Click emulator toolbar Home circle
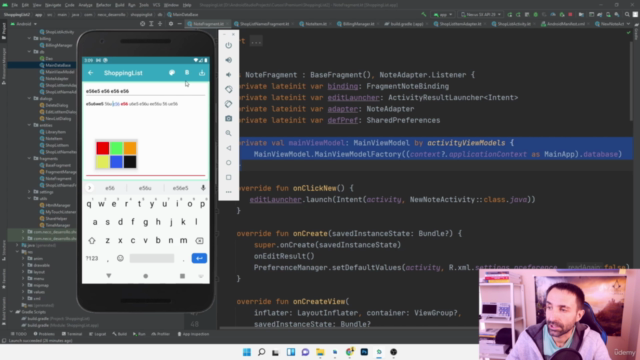Viewport: 640px width, 360px height. click(x=229, y=162)
